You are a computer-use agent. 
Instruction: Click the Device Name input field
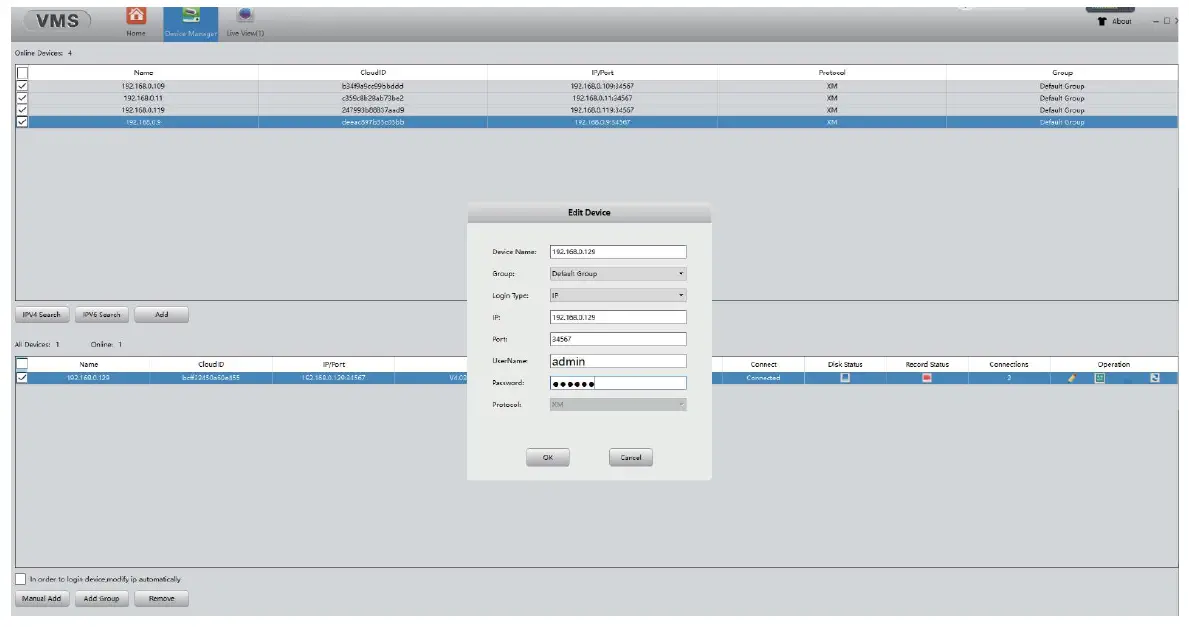[618, 252]
